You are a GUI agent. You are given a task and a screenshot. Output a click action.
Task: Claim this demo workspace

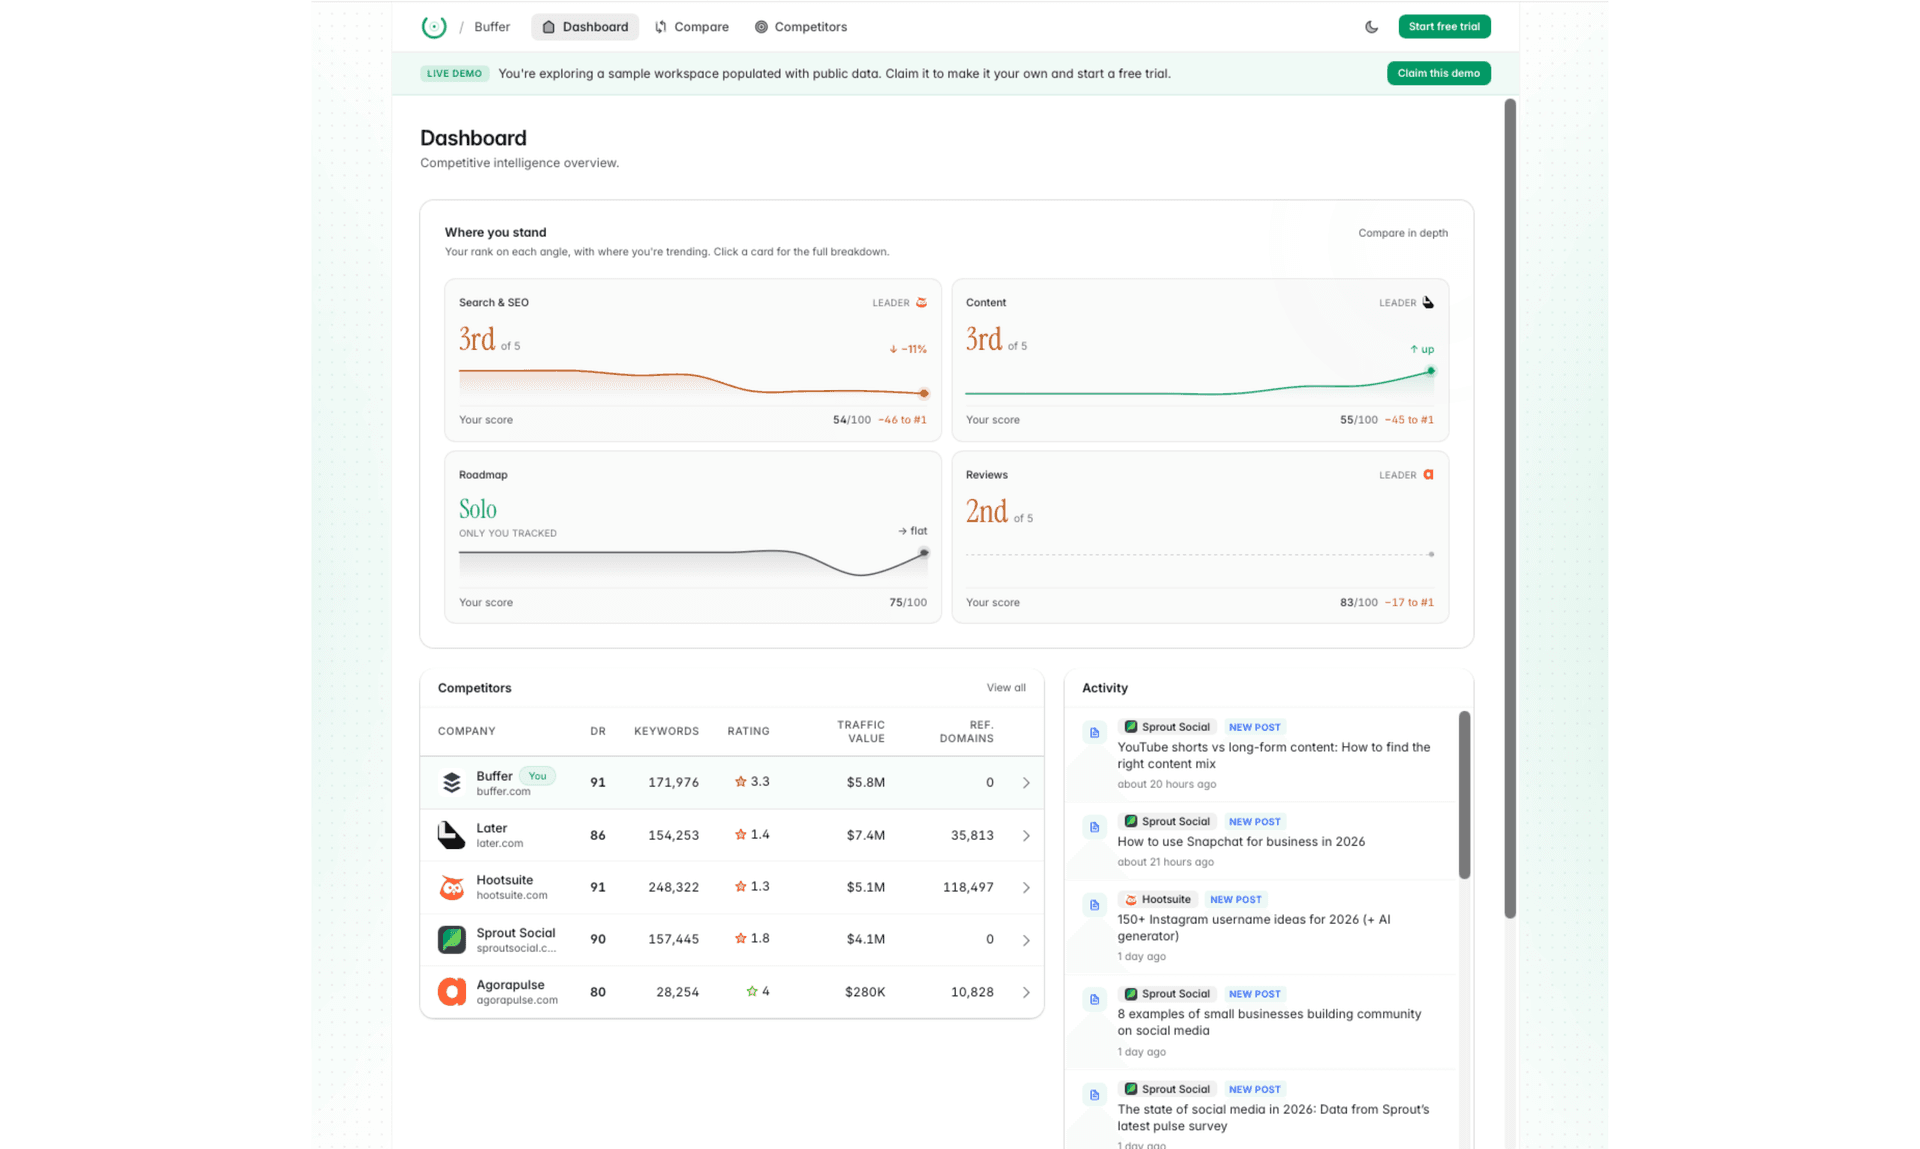[x=1438, y=73]
